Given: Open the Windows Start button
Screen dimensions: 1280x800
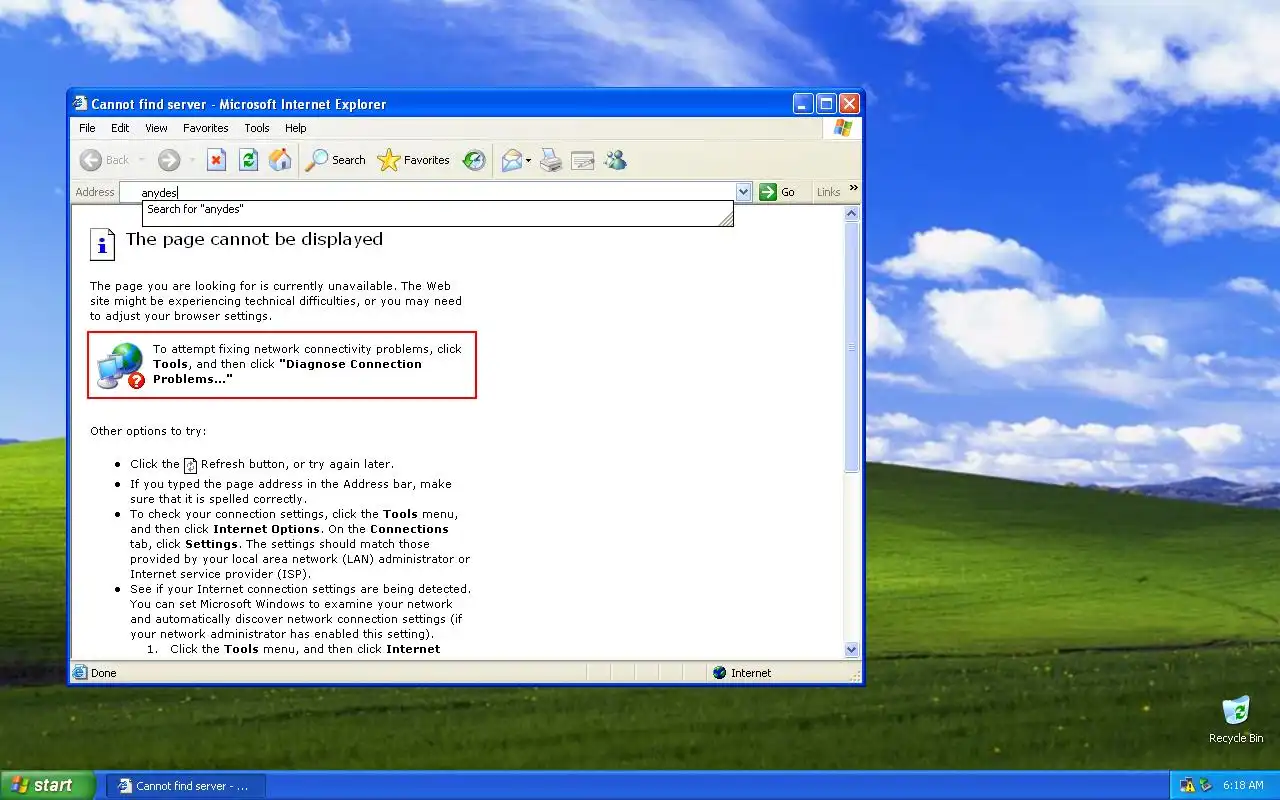Looking at the screenshot, I should (x=47, y=785).
